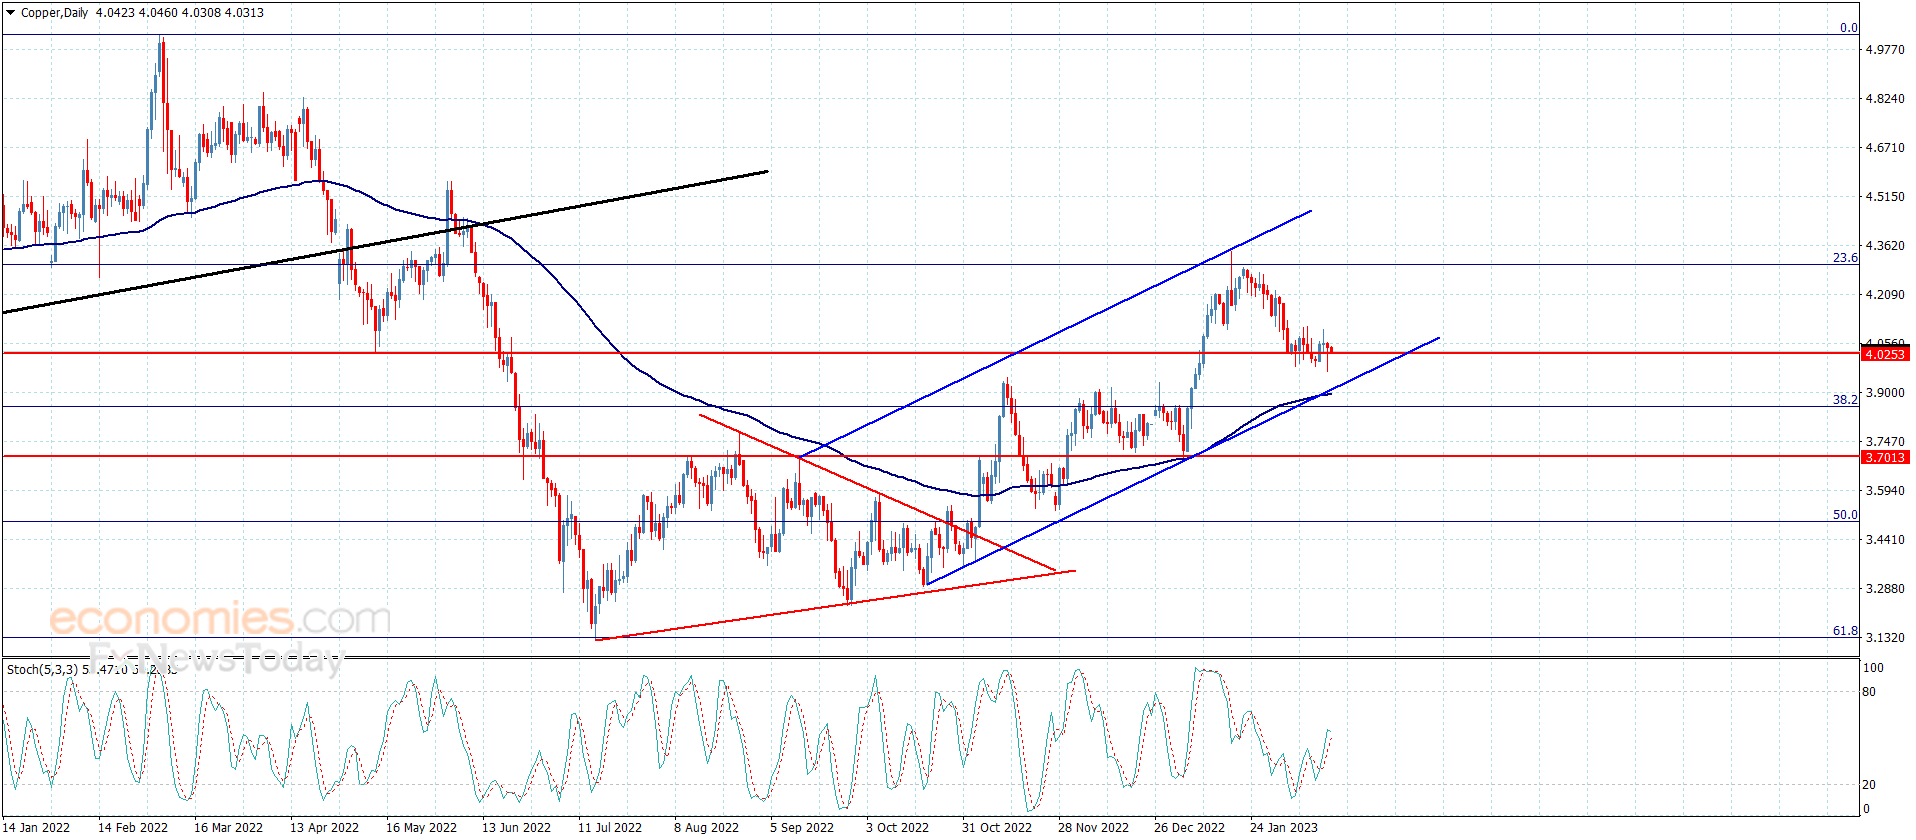Click the 3.4410 price axis label
The width and height of the screenshot is (1916, 840).
[1885, 540]
